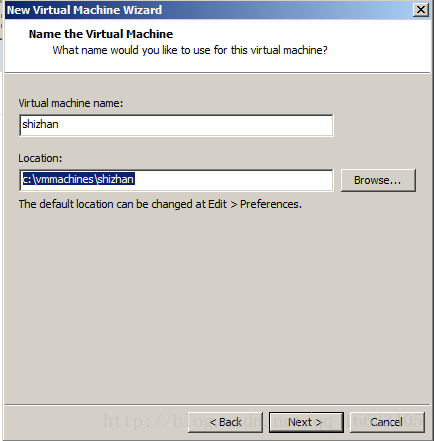Screen dimensions: 434x441
Task: Click the 'Name the Virtual Machine' heading
Action: coord(101,34)
